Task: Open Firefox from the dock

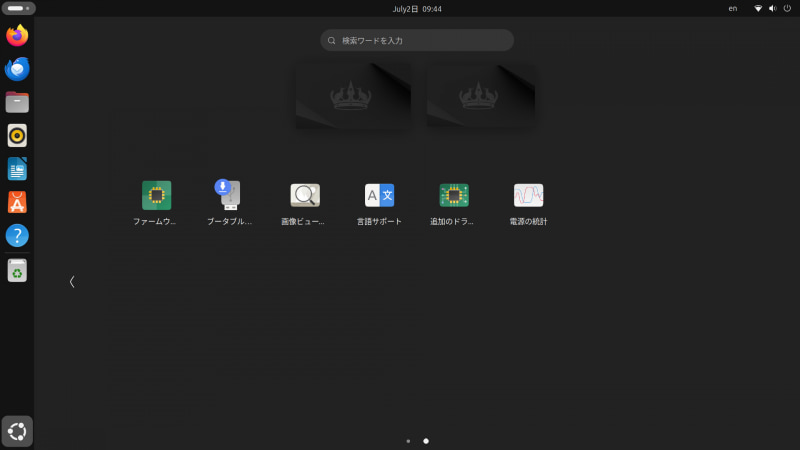Action: [x=17, y=36]
